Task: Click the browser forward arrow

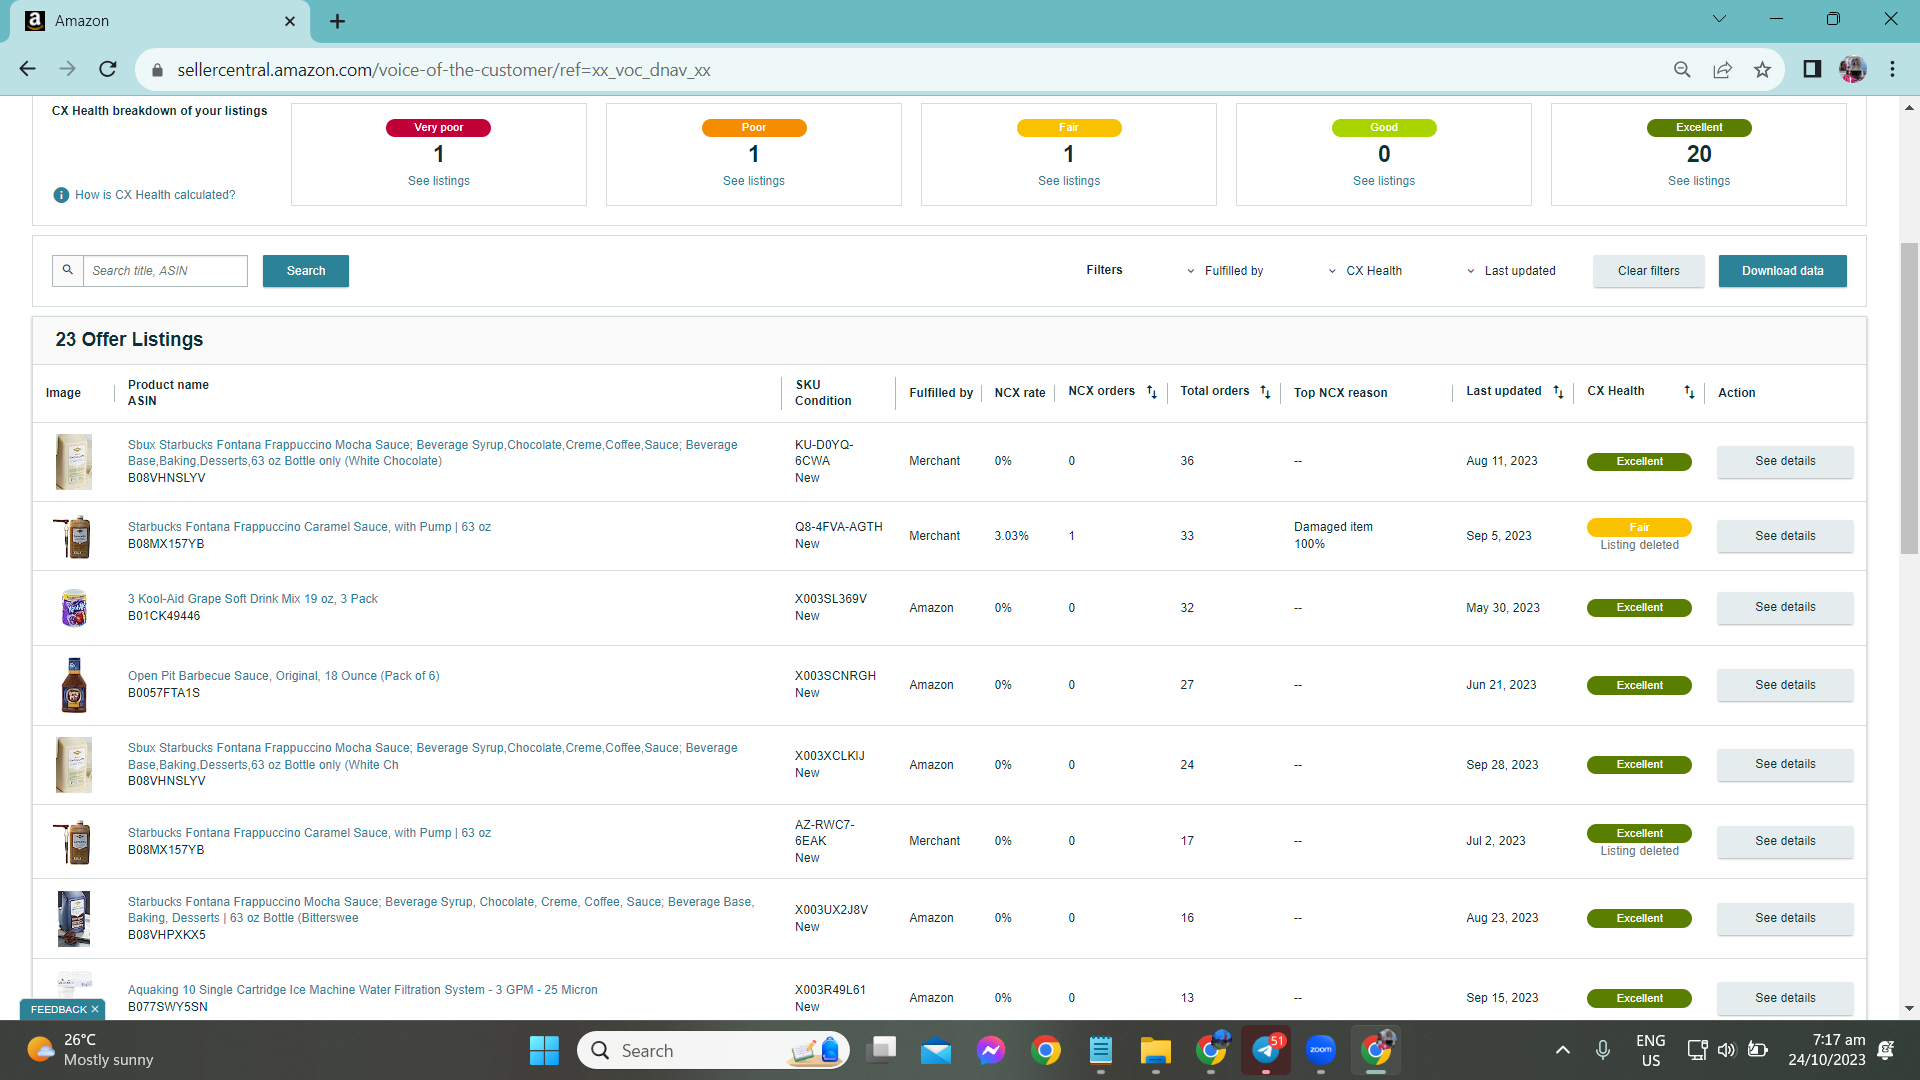Action: pos(67,69)
